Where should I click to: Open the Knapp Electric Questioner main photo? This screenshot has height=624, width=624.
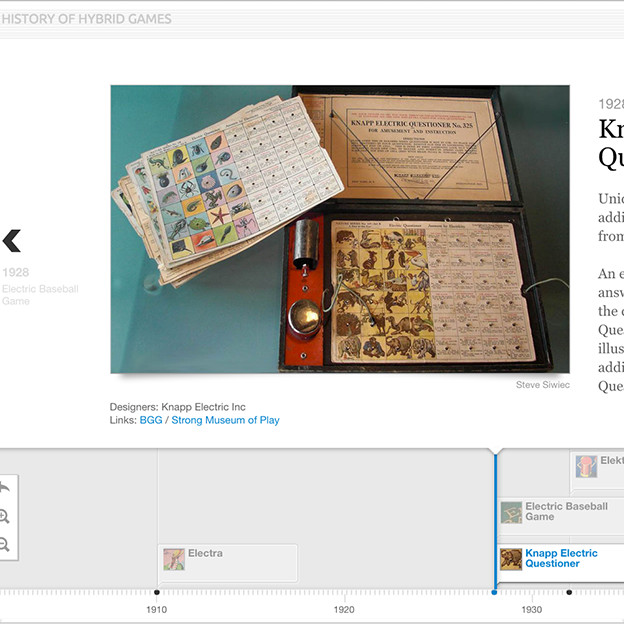click(x=340, y=229)
